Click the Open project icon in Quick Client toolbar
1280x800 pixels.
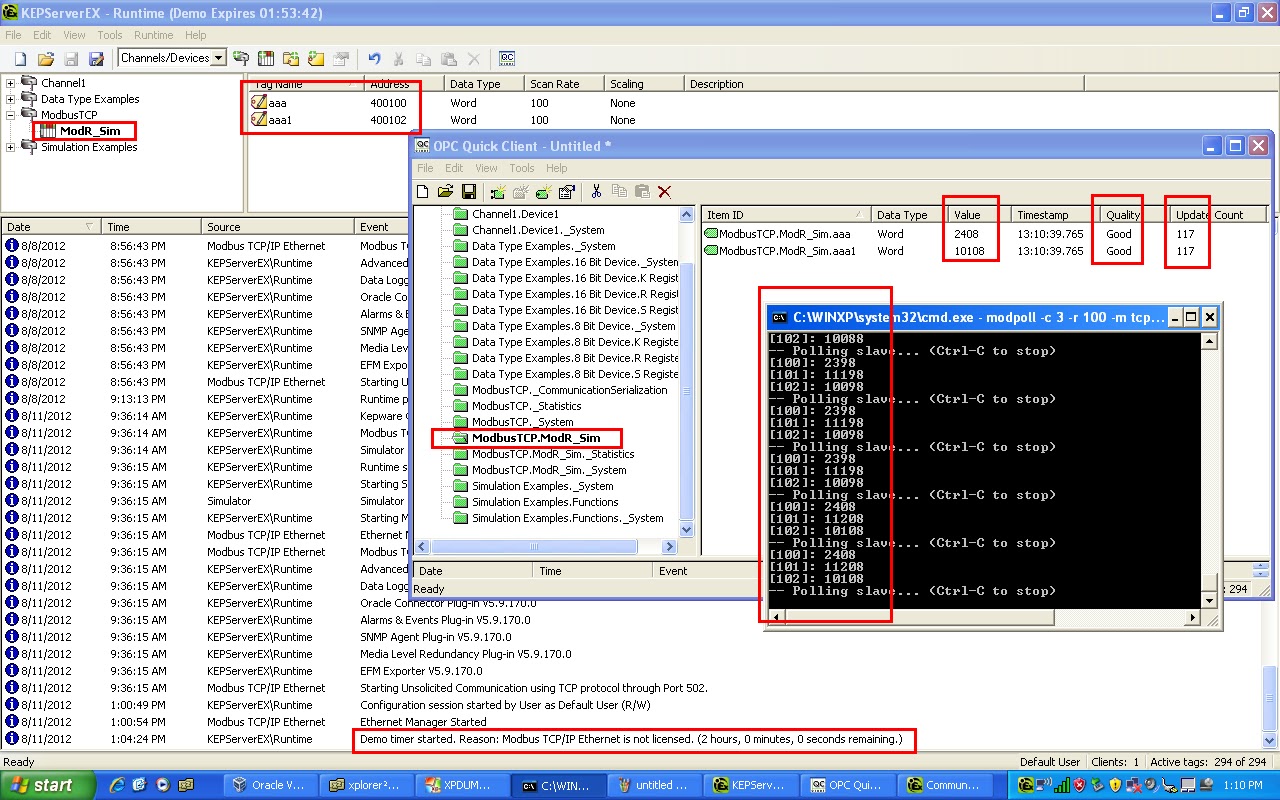tap(445, 191)
